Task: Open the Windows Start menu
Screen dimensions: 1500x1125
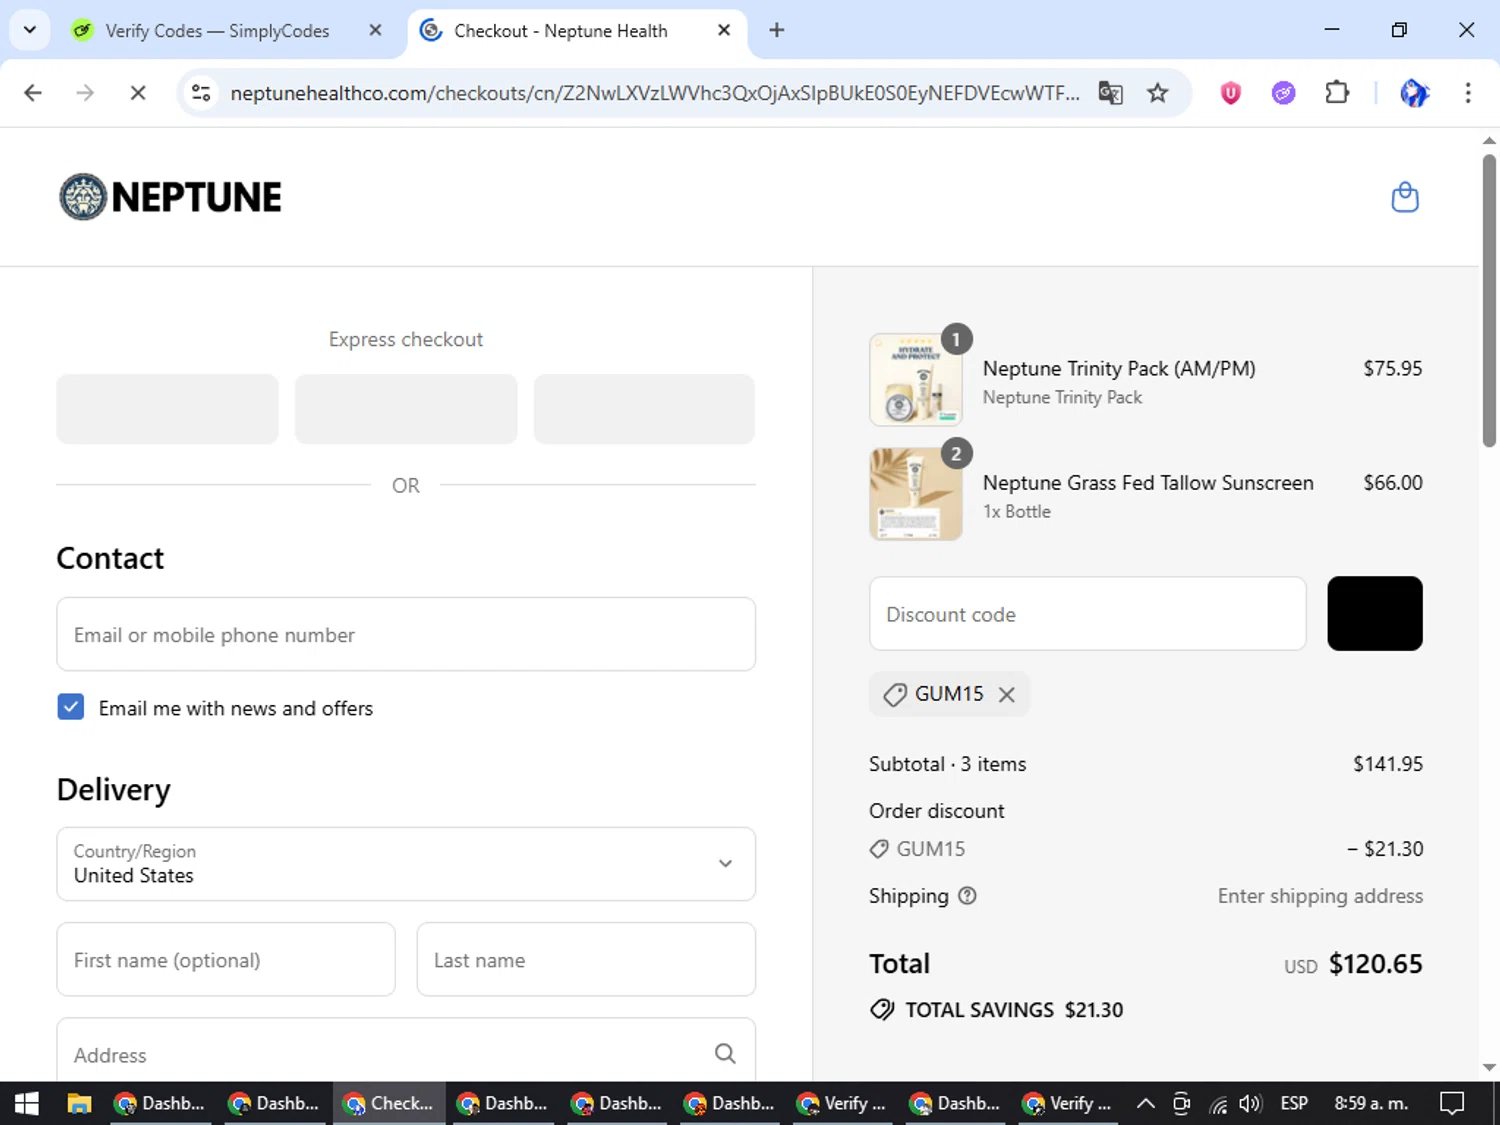Action: pyautogui.click(x=27, y=1103)
